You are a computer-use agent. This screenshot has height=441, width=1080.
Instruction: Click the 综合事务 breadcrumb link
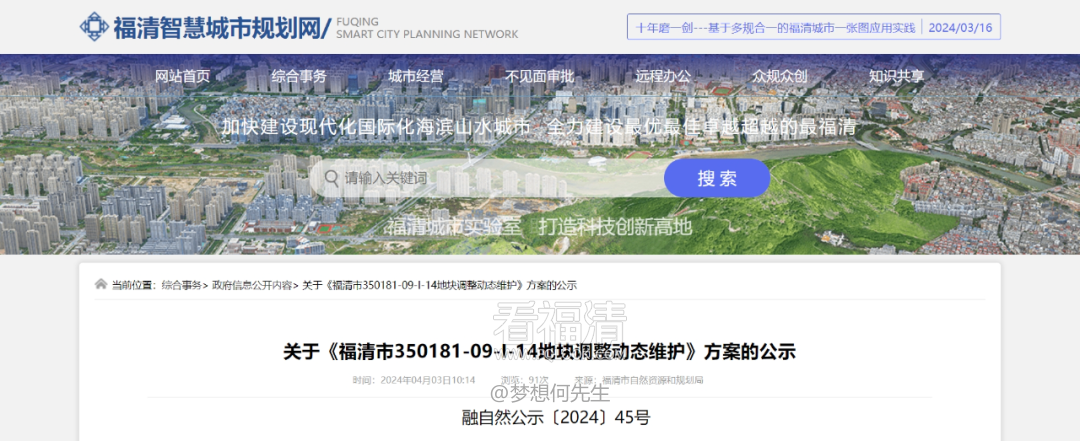click(181, 285)
